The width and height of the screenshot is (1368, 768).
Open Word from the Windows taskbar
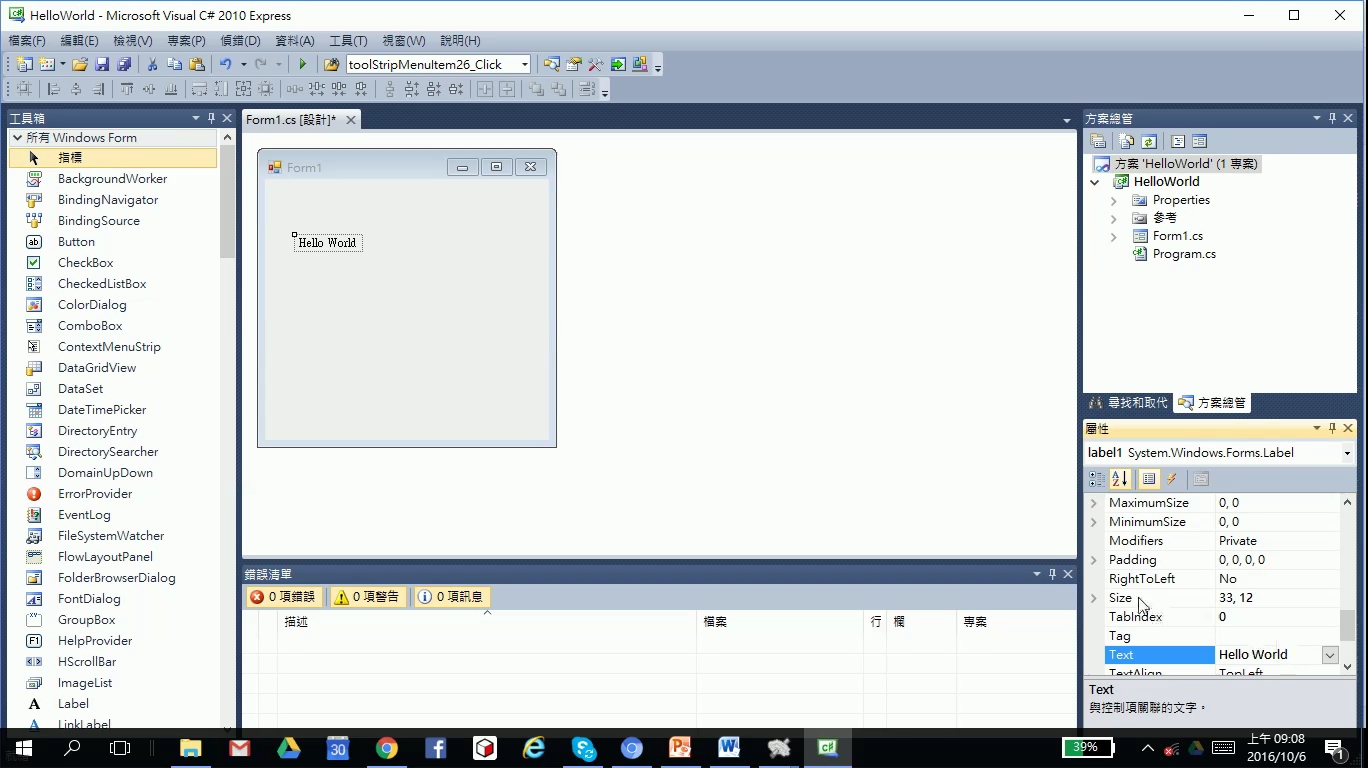click(729, 747)
